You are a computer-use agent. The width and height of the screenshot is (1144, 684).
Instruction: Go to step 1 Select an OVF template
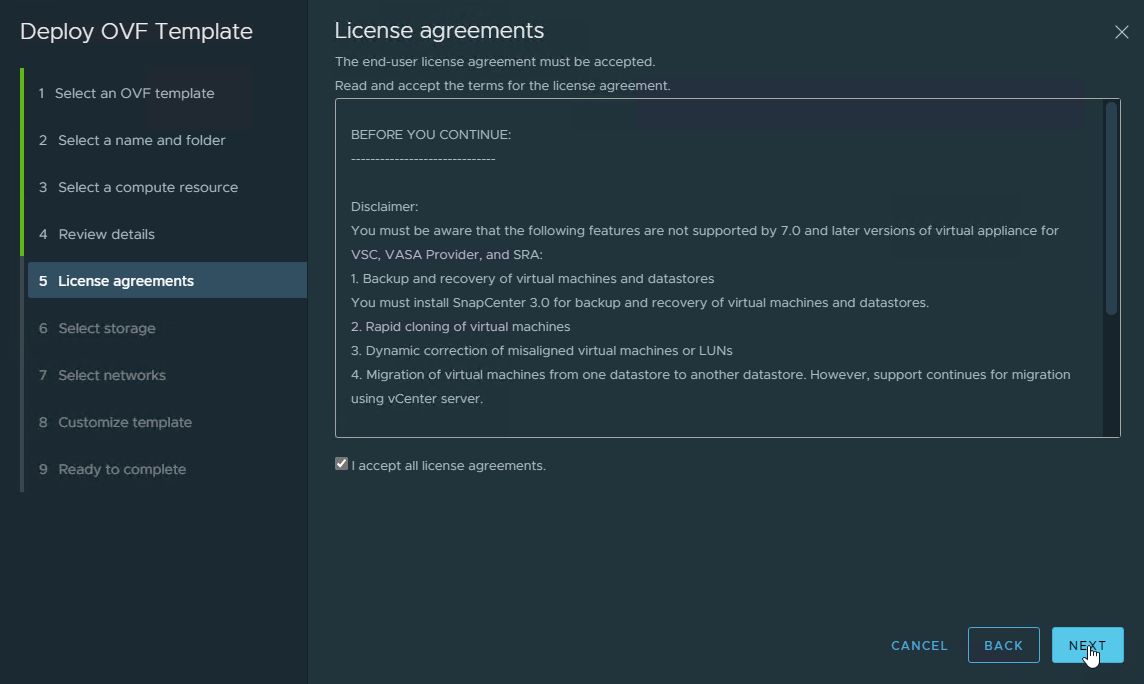pyautogui.click(x=134, y=93)
